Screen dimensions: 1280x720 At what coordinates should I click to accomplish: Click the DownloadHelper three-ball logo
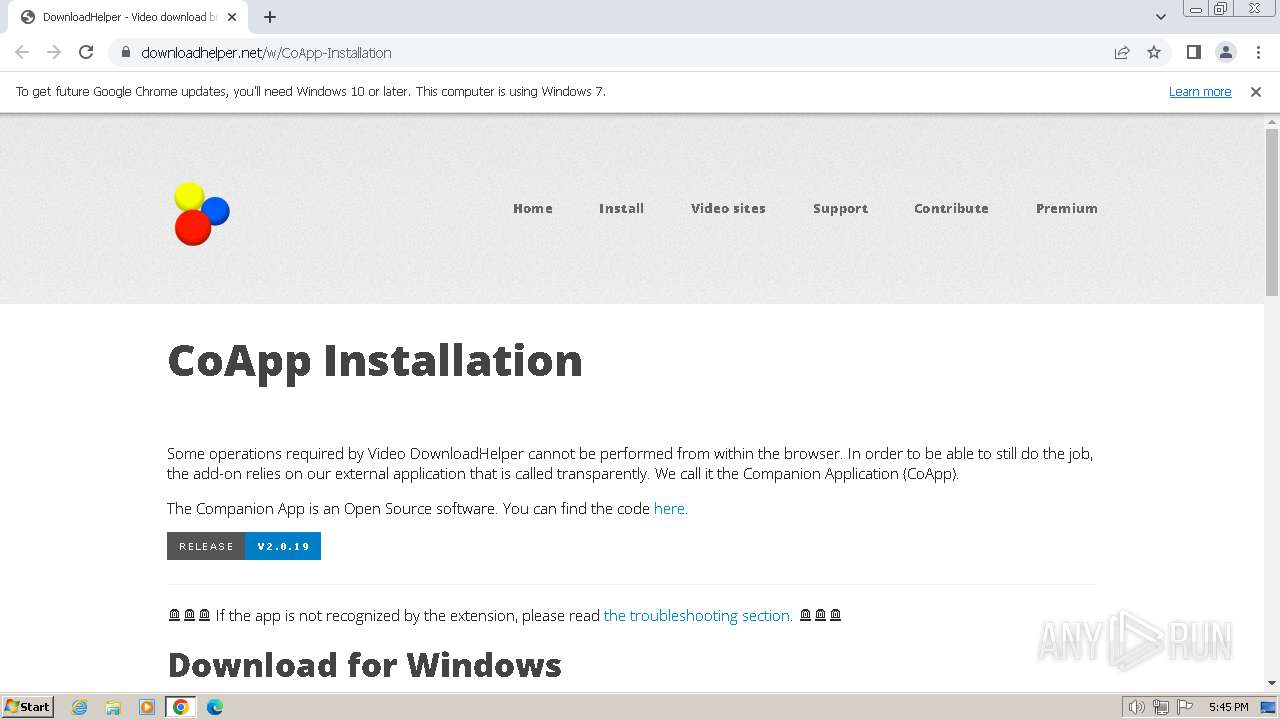tap(201, 213)
